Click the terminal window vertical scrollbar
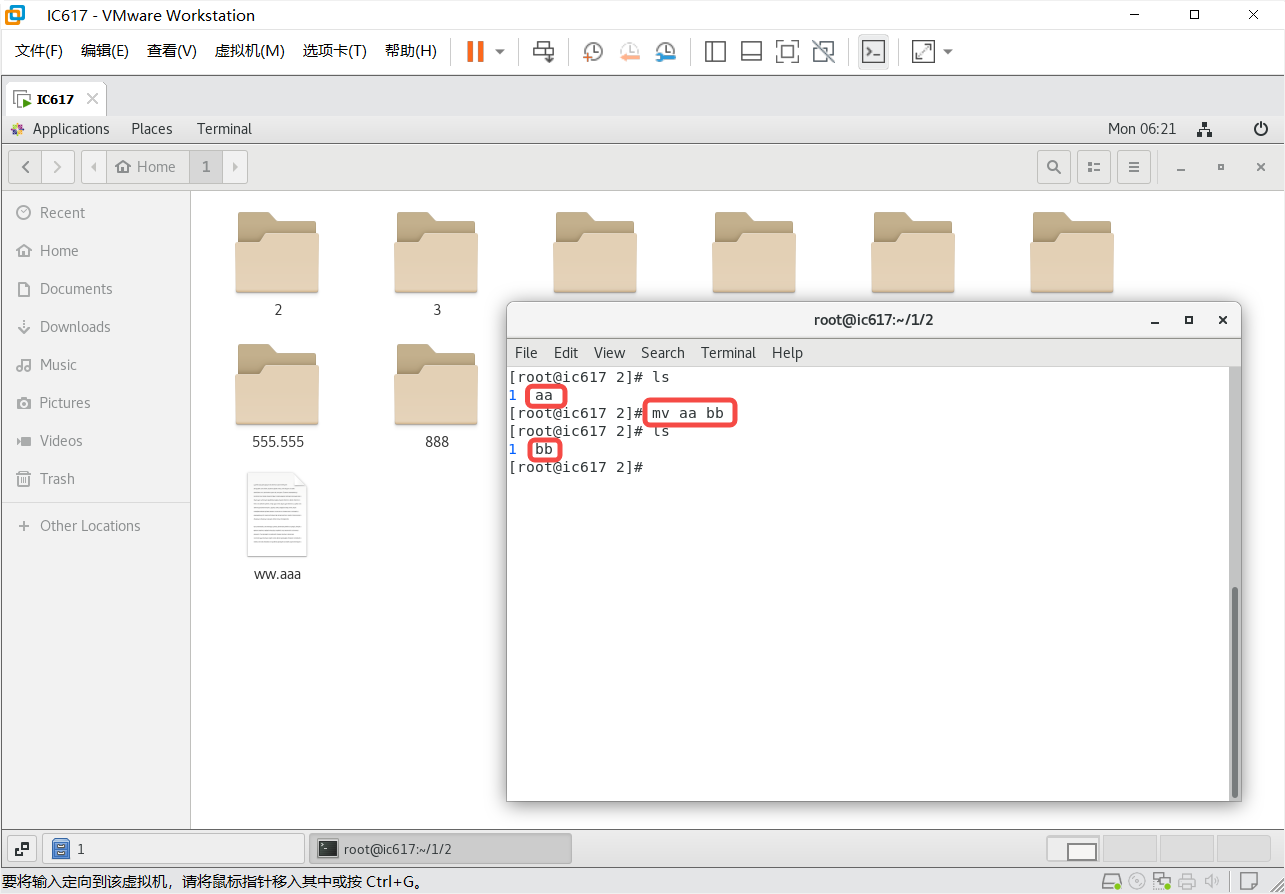The image size is (1285, 894). [1235, 690]
